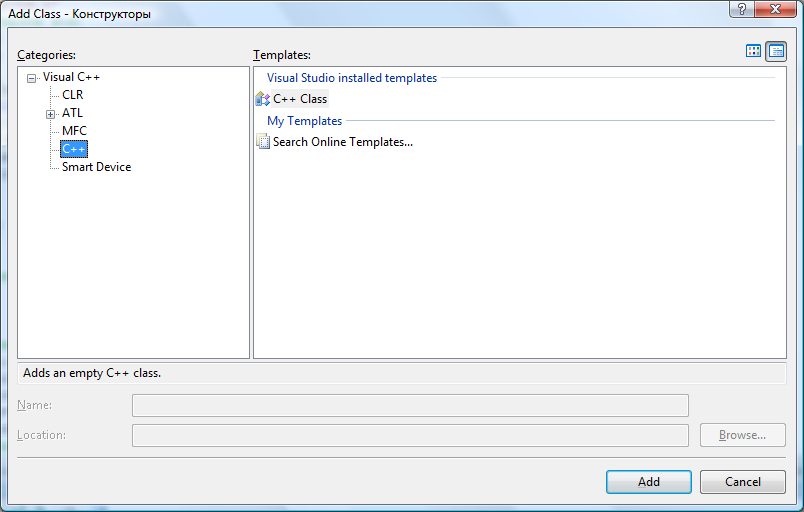Click the 'Adds an empty C++ class.' description

pyautogui.click(x=92, y=373)
